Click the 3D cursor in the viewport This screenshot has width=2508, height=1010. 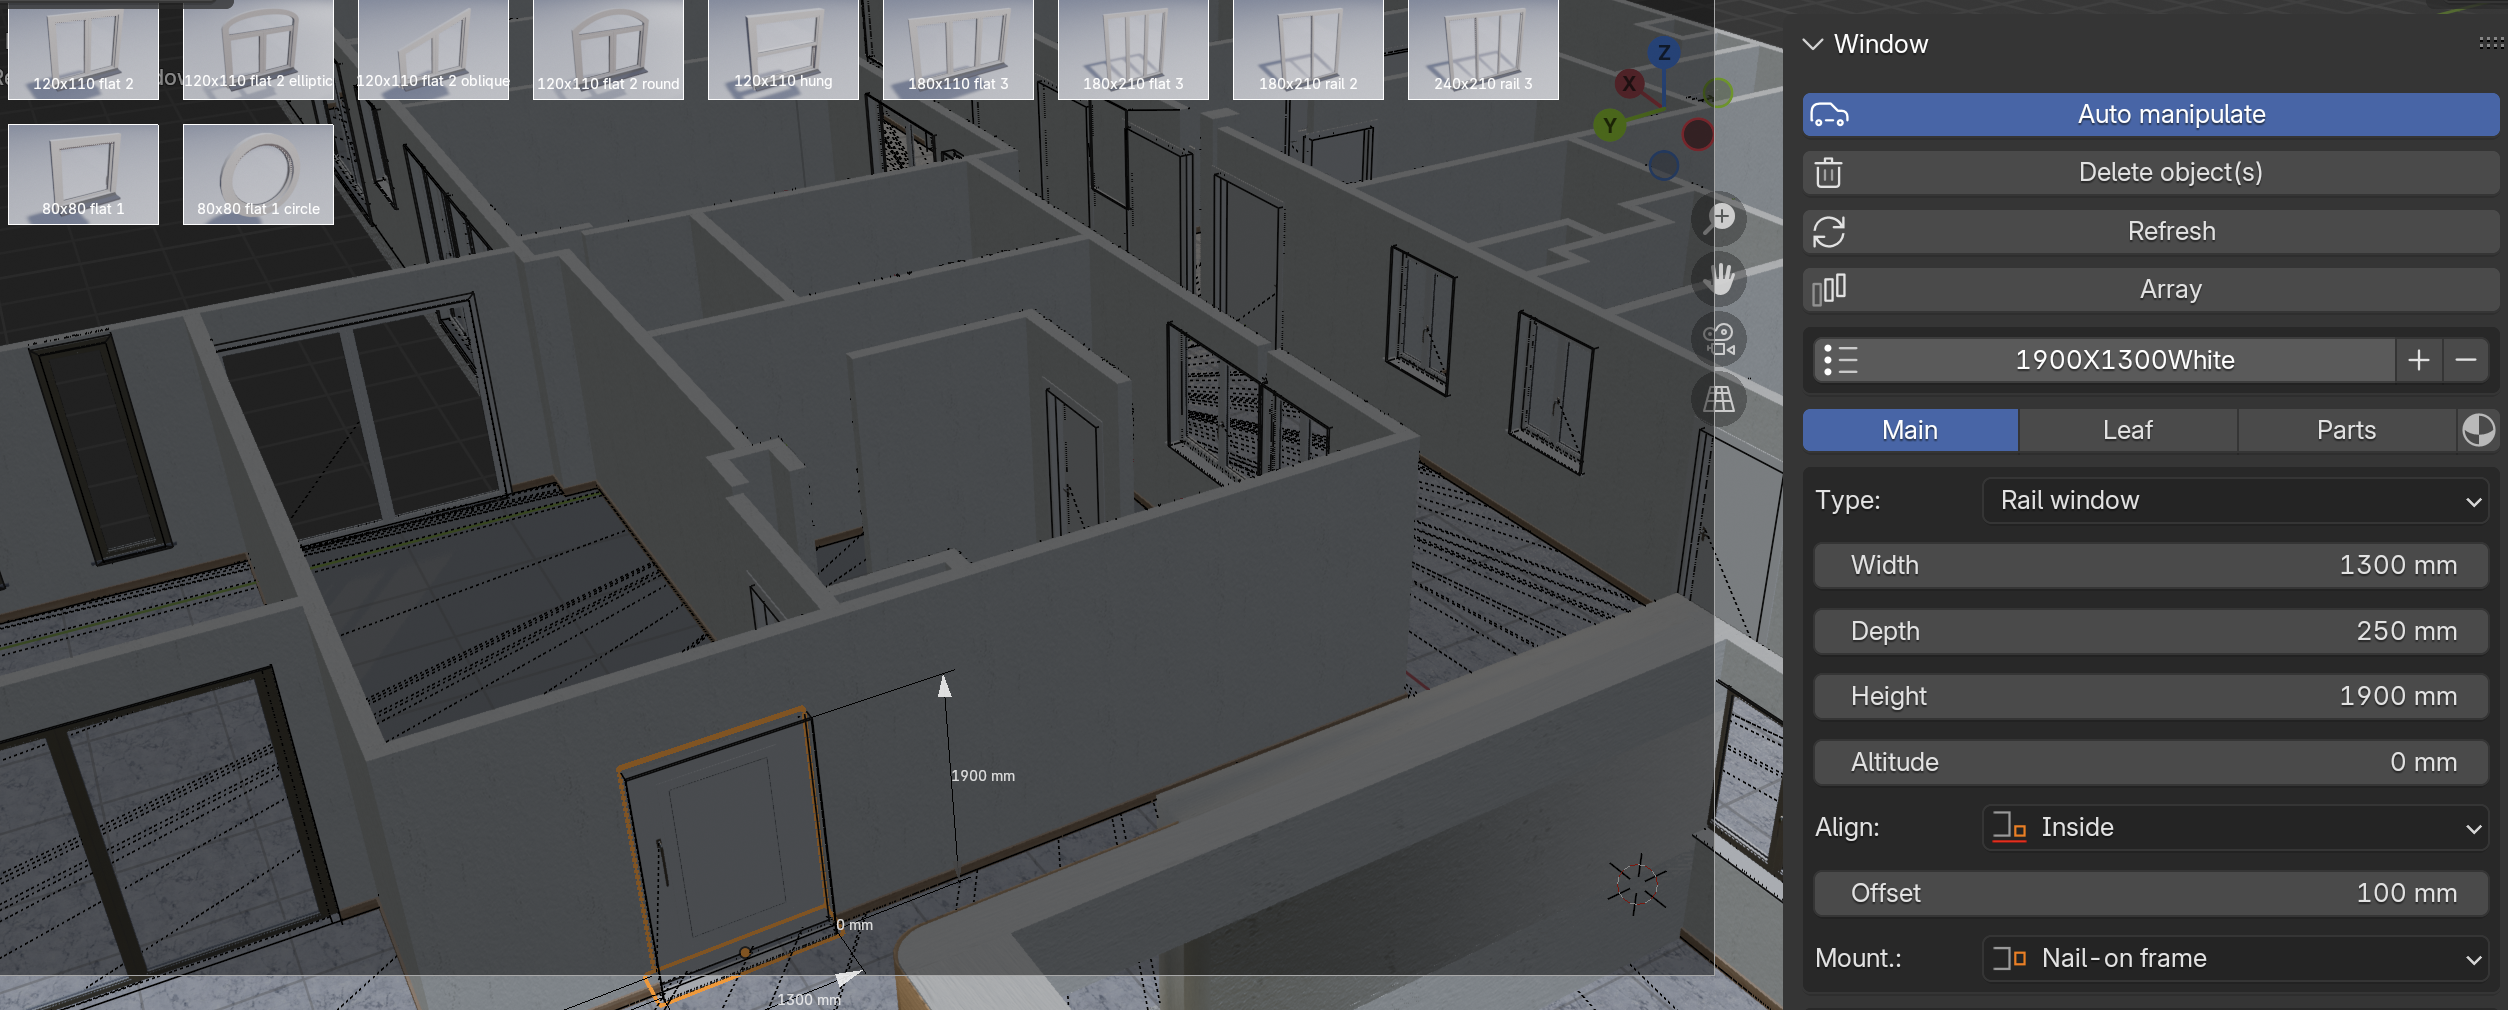(1637, 885)
